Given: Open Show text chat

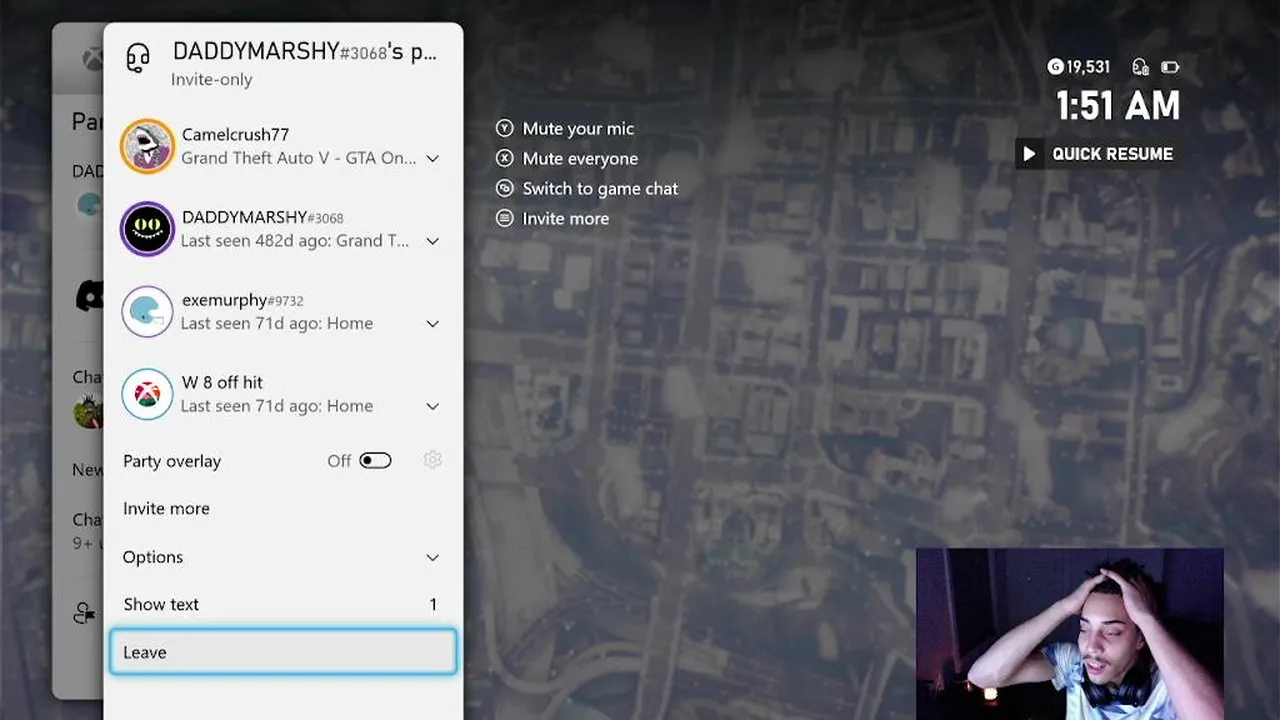Looking at the screenshot, I should click(283, 604).
